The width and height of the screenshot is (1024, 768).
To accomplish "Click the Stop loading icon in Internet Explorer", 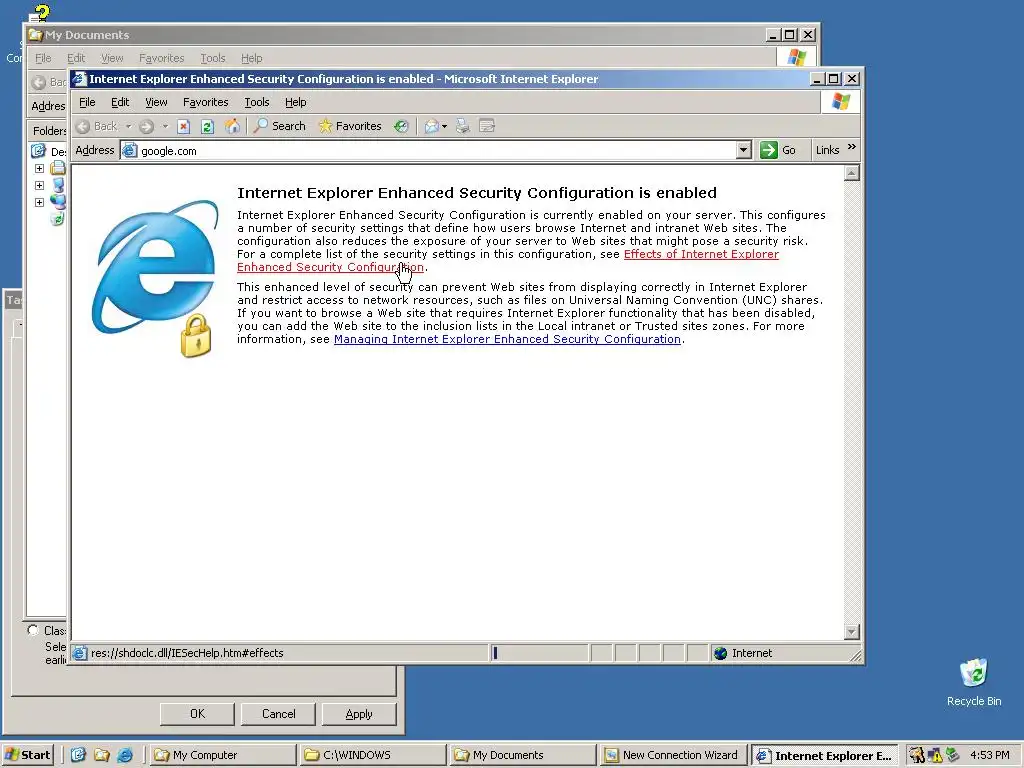I will (x=184, y=126).
